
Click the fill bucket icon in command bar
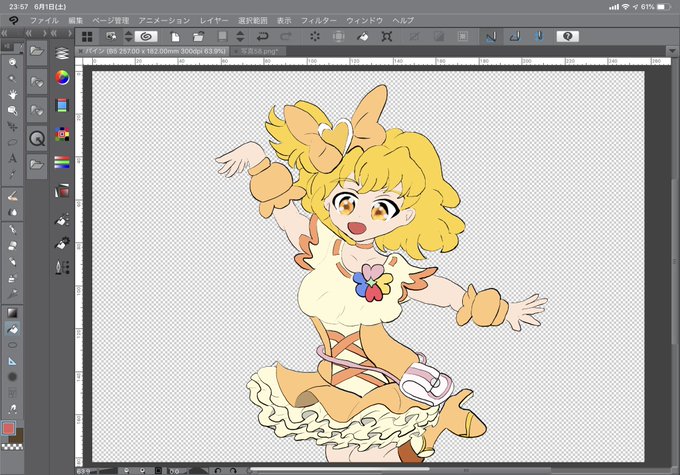click(x=363, y=37)
